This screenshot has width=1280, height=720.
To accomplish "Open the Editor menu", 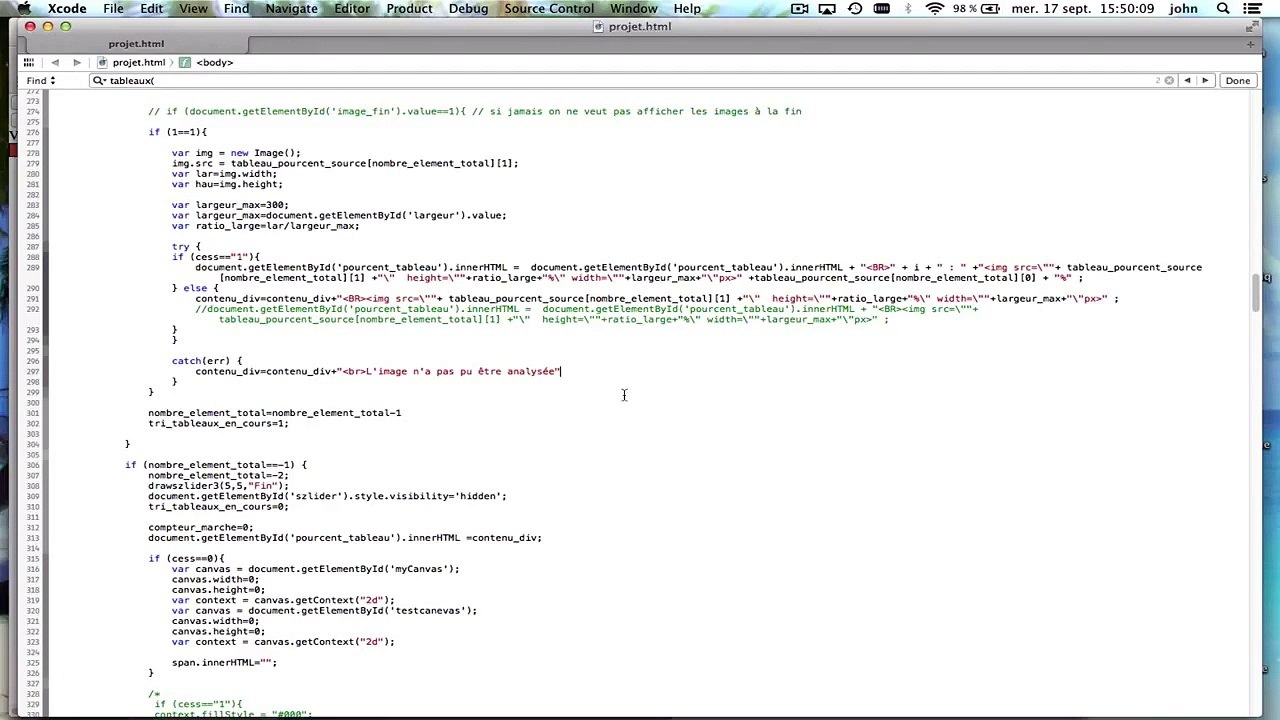I will 352,9.
